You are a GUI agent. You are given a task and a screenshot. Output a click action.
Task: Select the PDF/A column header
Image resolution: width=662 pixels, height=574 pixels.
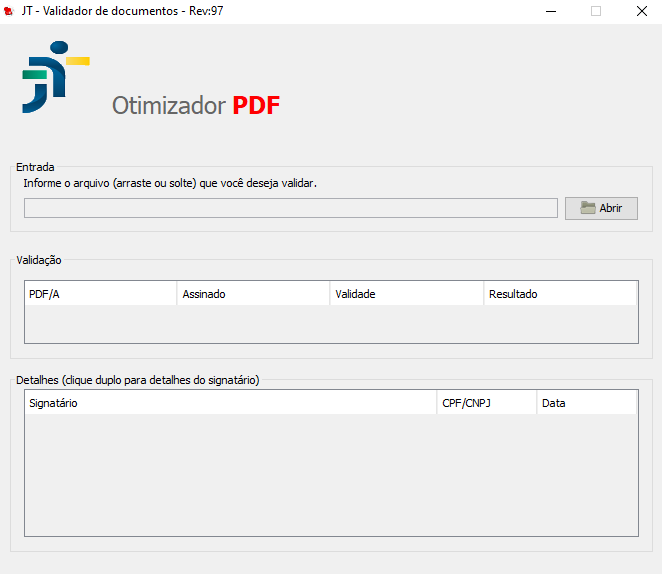click(x=100, y=294)
